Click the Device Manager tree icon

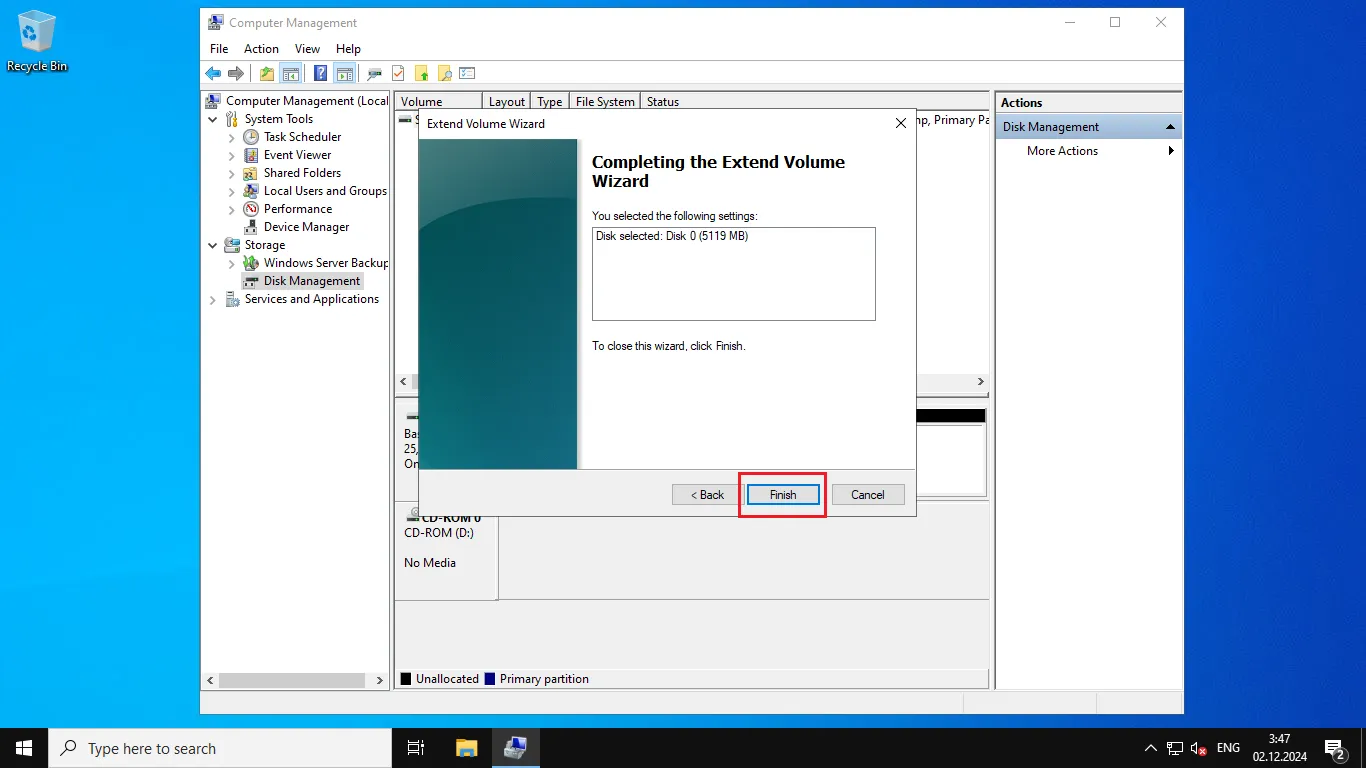coord(251,227)
